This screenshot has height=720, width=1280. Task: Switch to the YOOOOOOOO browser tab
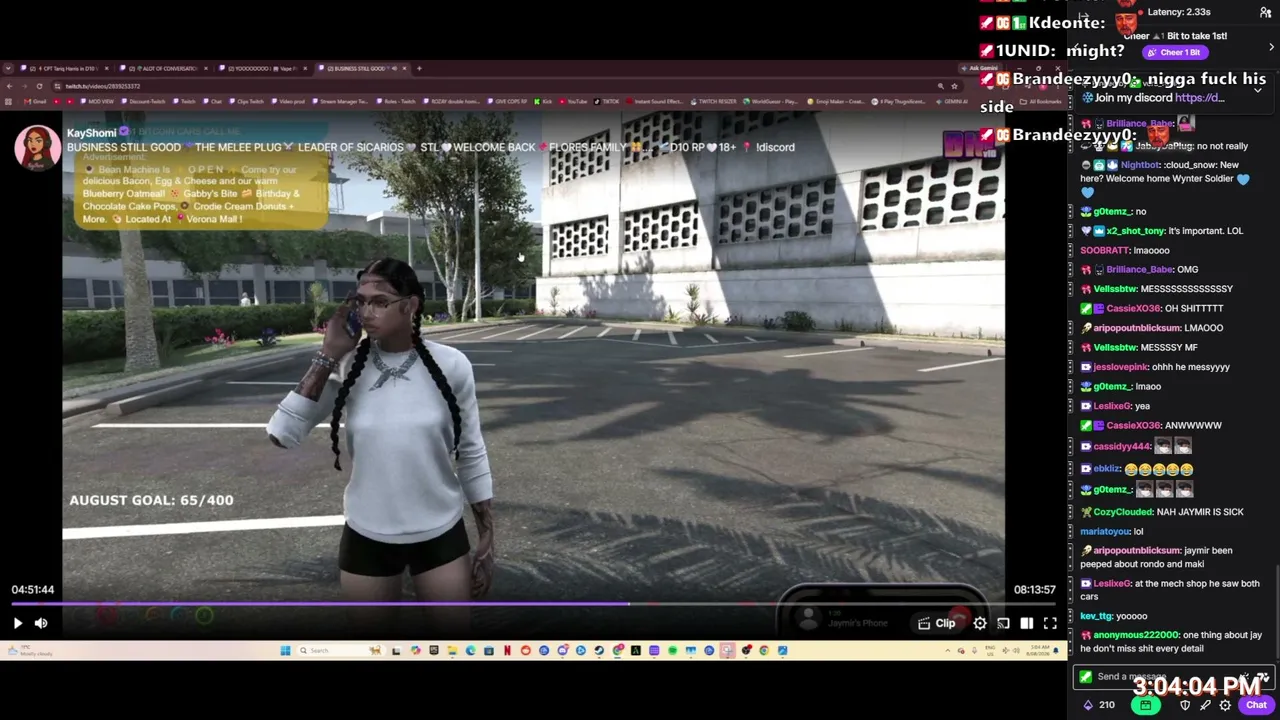coord(262,69)
